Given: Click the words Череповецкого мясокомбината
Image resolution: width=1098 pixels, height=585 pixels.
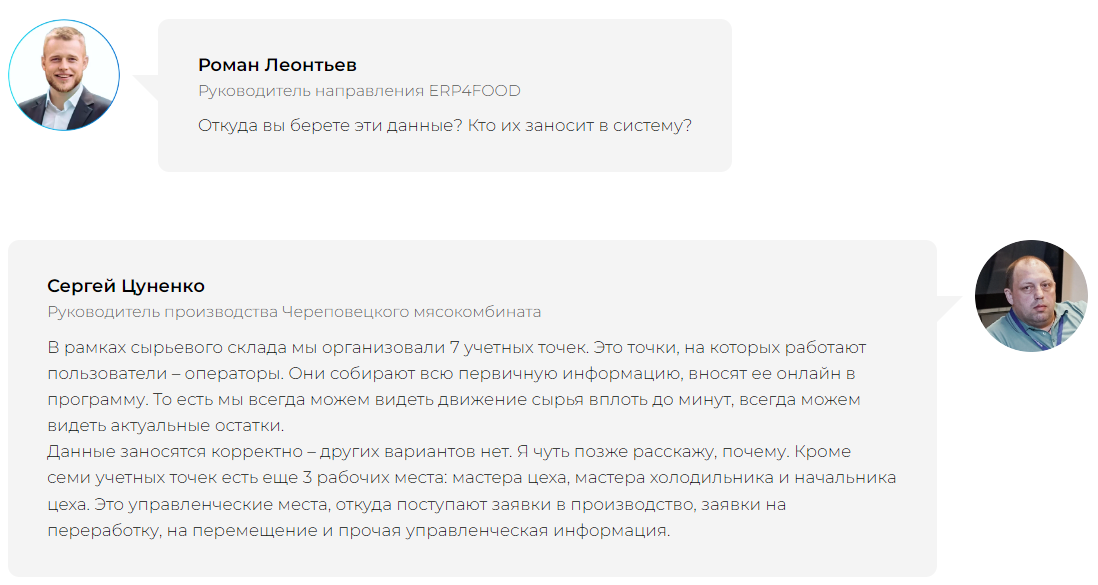Looking at the screenshot, I should tap(412, 312).
